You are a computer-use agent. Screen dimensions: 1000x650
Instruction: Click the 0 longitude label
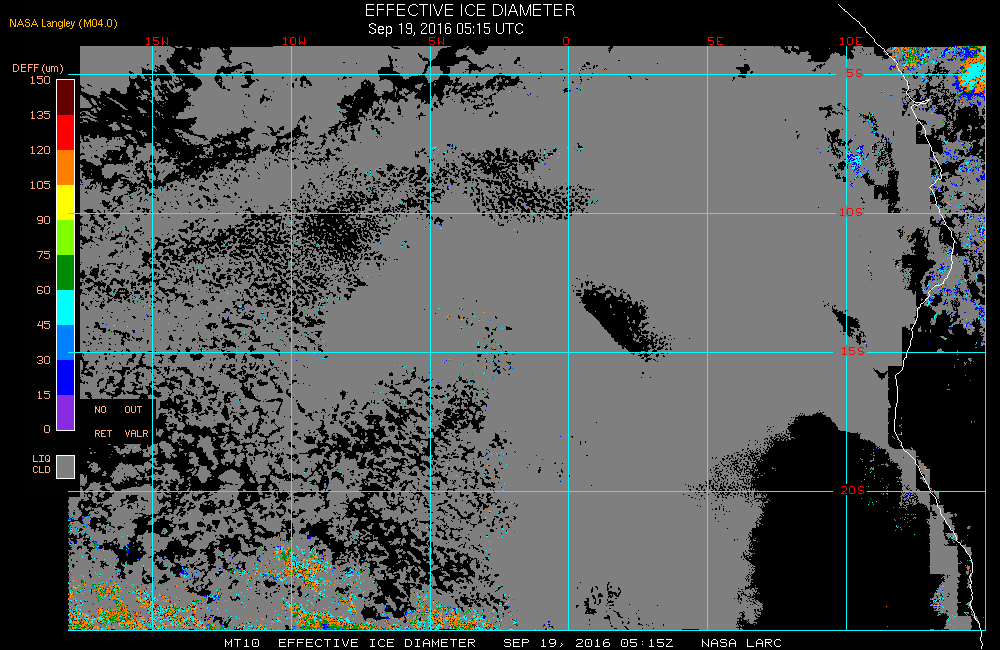click(x=566, y=41)
